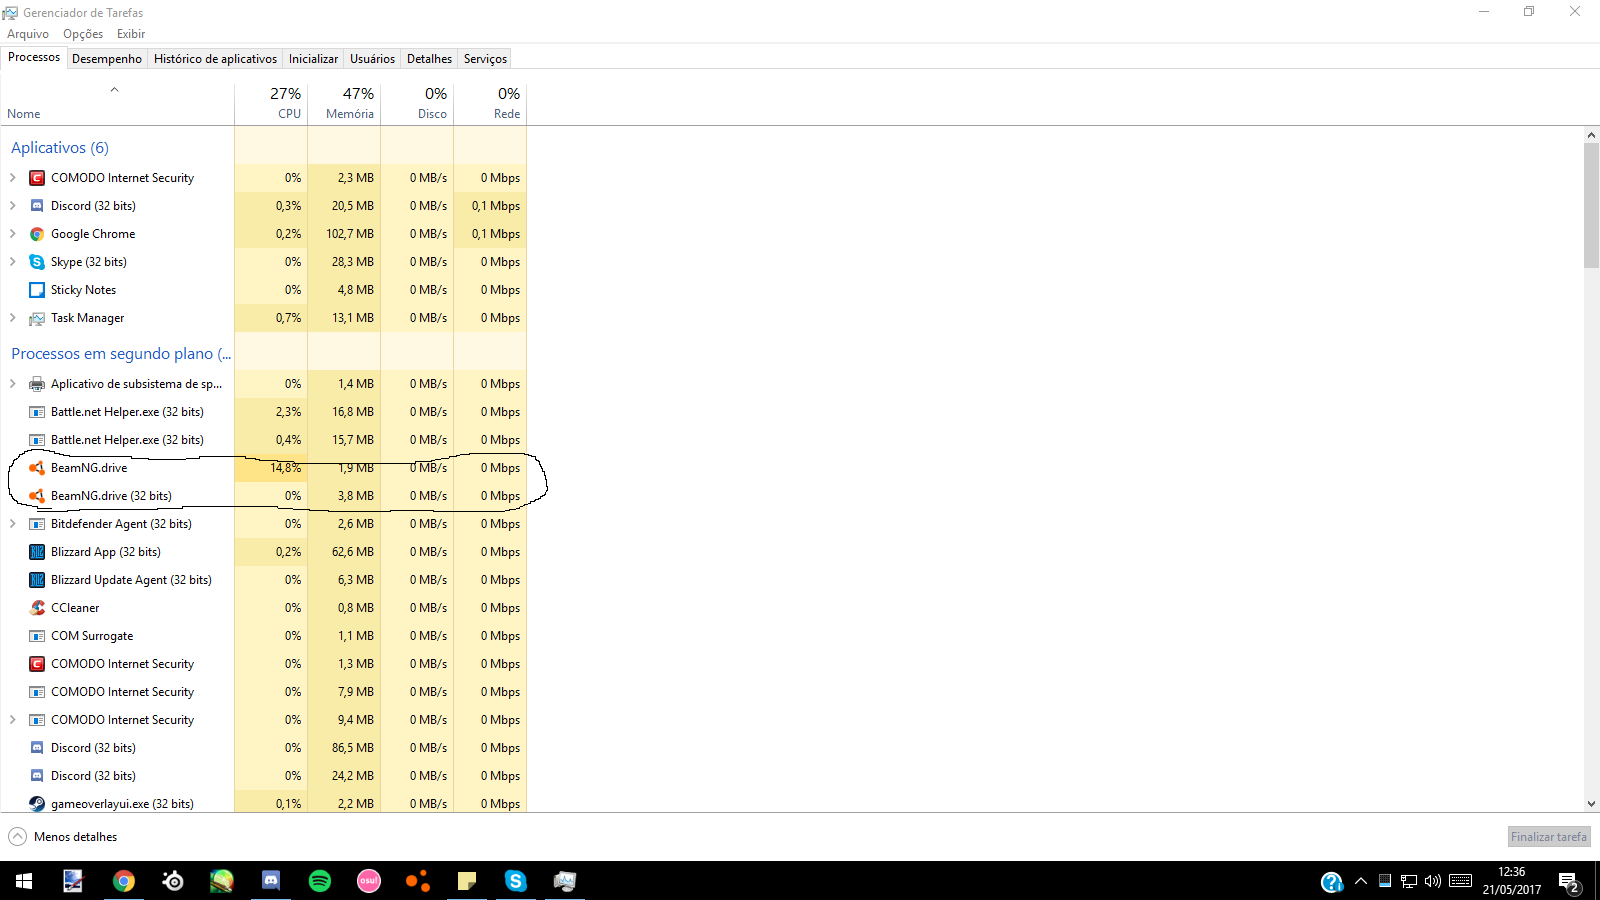Expand the Google Chrome process group
The width and height of the screenshot is (1600, 900).
12,234
